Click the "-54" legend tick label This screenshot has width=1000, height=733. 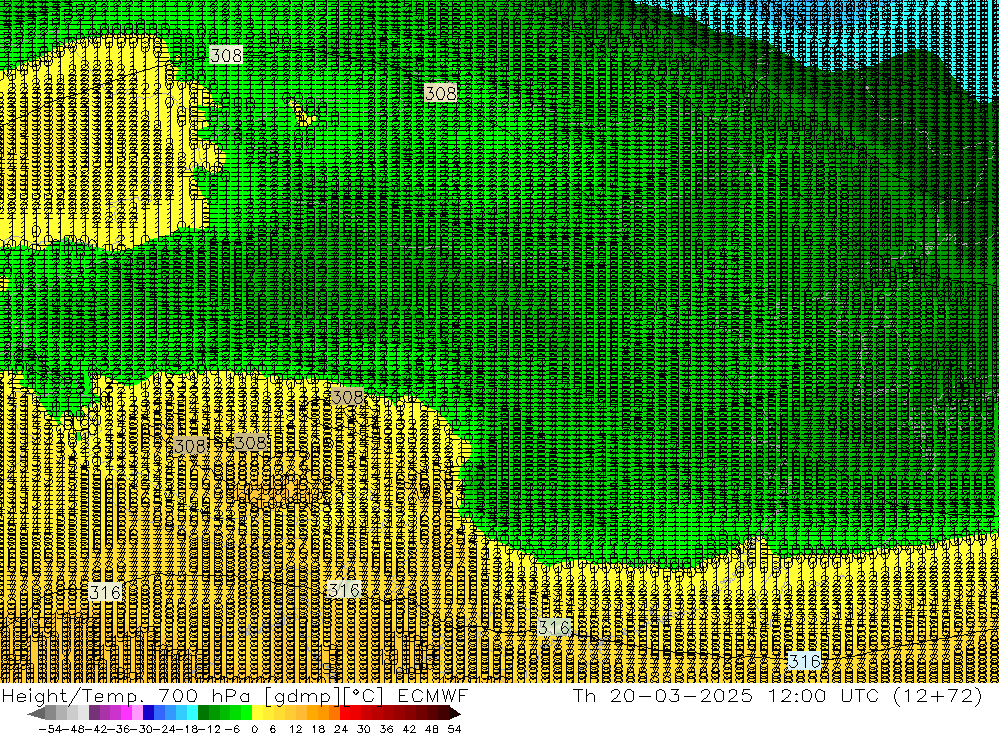pos(50,729)
